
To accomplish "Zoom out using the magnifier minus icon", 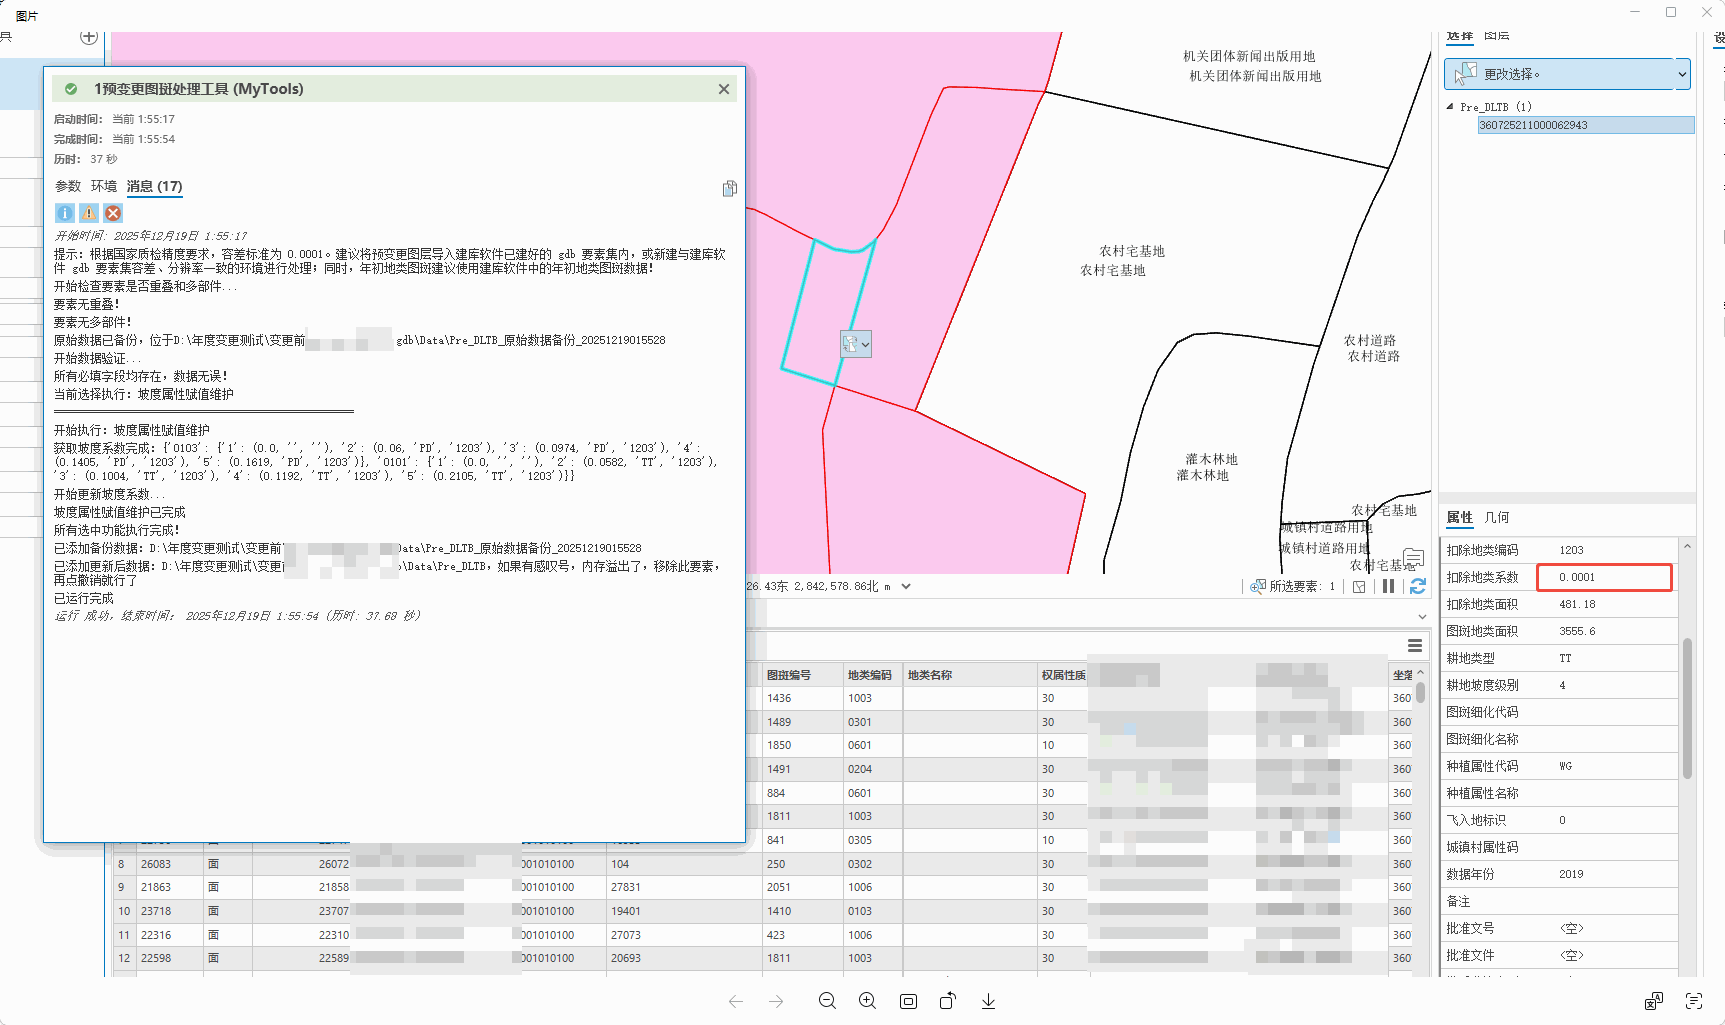I will [827, 1001].
